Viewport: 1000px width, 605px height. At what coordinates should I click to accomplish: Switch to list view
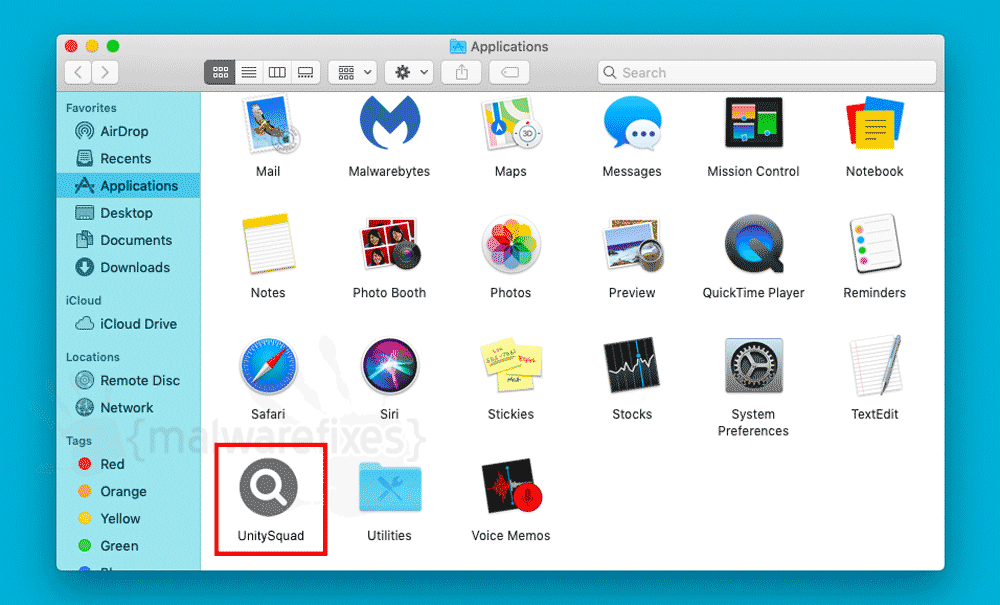click(x=249, y=73)
